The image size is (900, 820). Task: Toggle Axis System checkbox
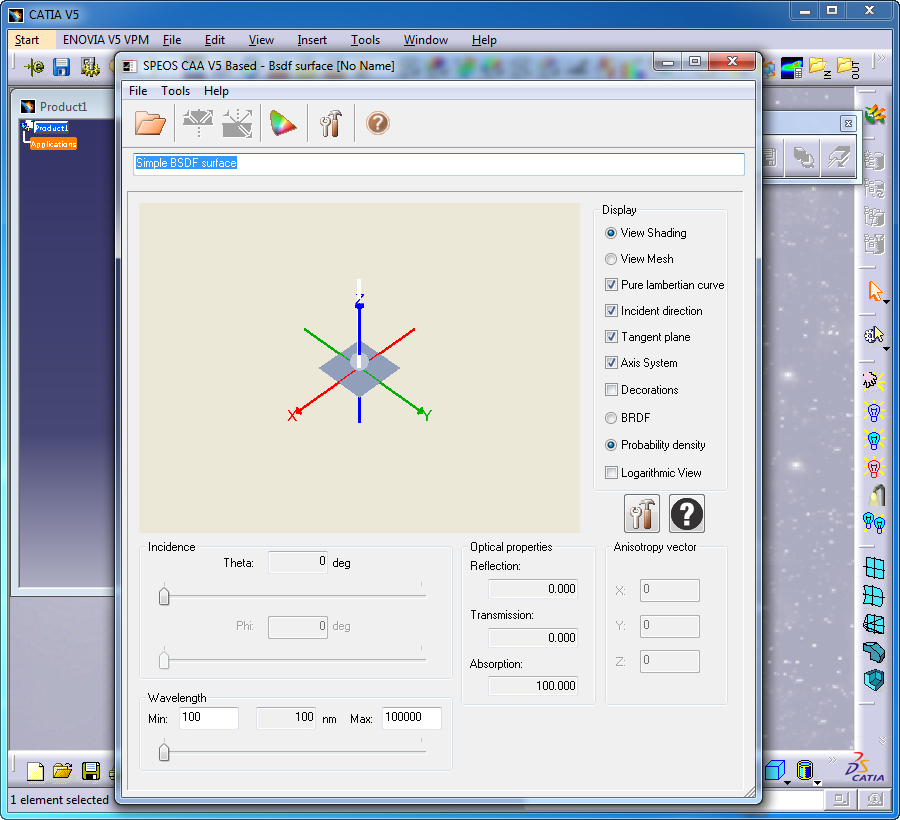[611, 363]
